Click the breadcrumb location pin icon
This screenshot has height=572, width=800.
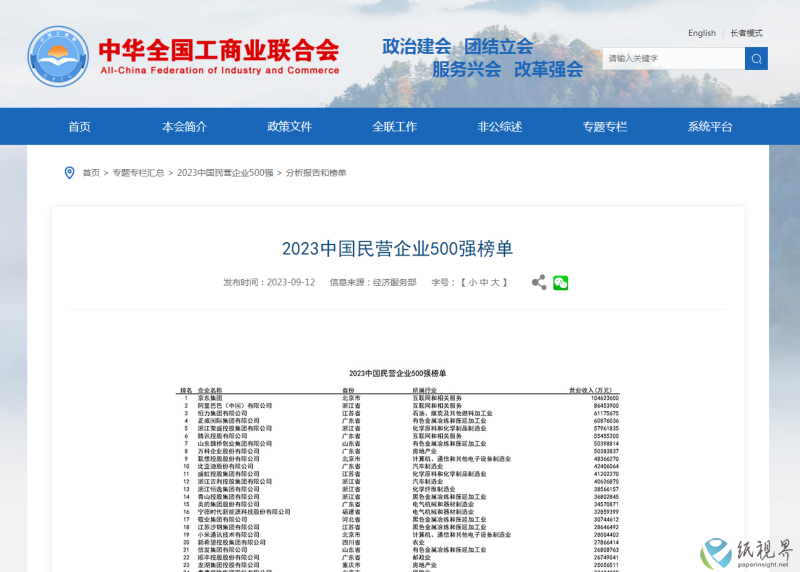coord(69,173)
